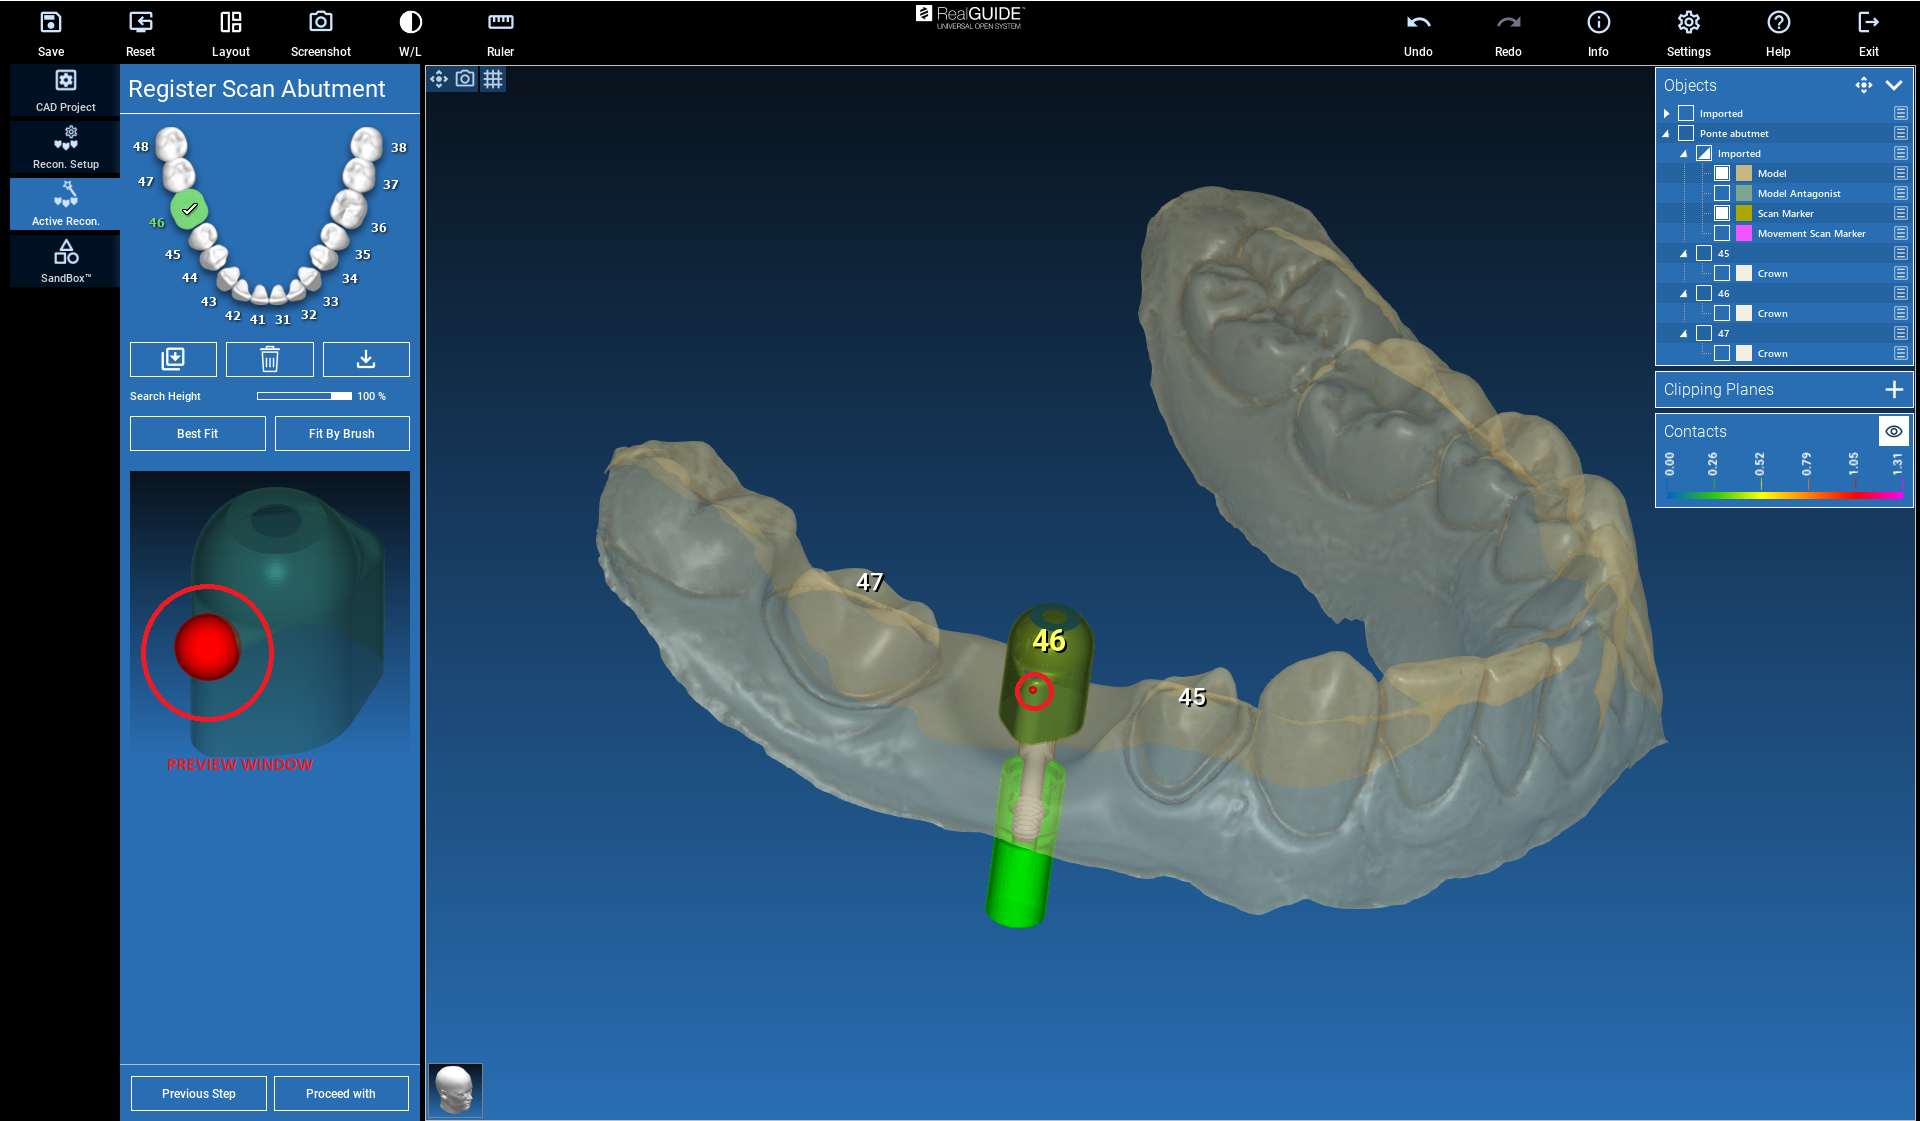The image size is (1920, 1121).
Task: Toggle the Model Antagonist checkbox
Action: (x=1722, y=193)
